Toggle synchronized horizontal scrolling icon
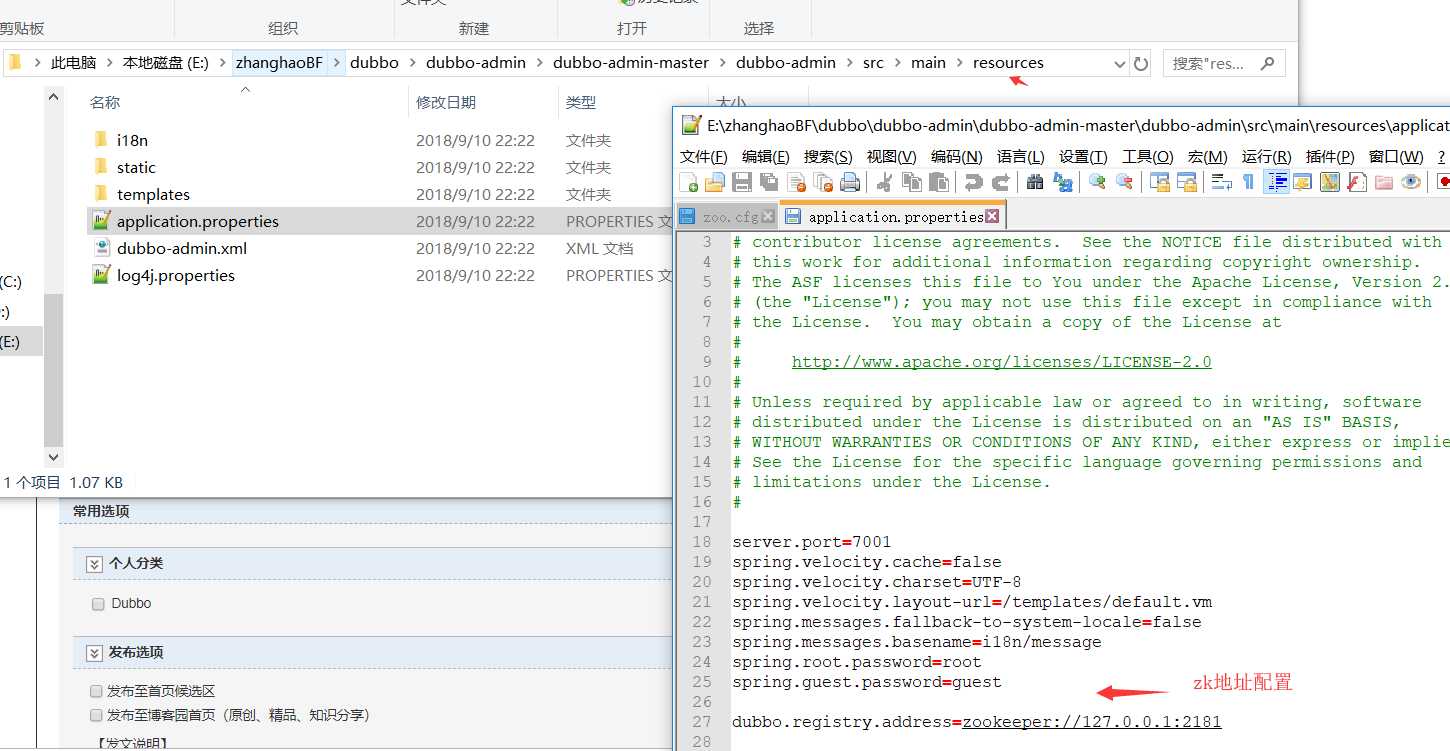This screenshot has width=1450, height=751. (1187, 182)
